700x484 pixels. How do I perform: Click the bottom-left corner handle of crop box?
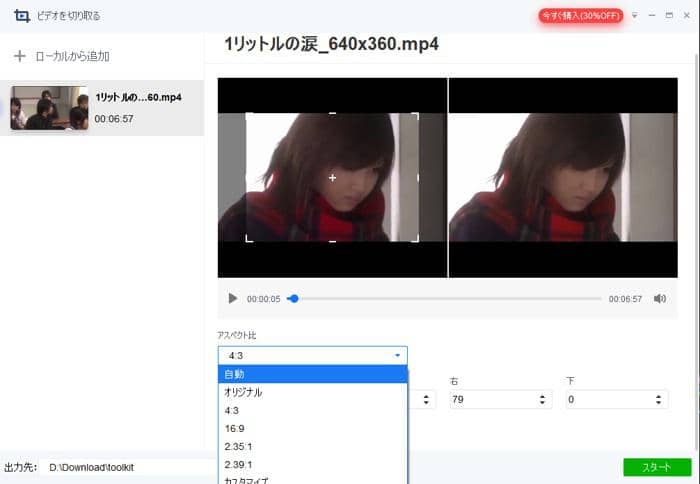[249, 239]
